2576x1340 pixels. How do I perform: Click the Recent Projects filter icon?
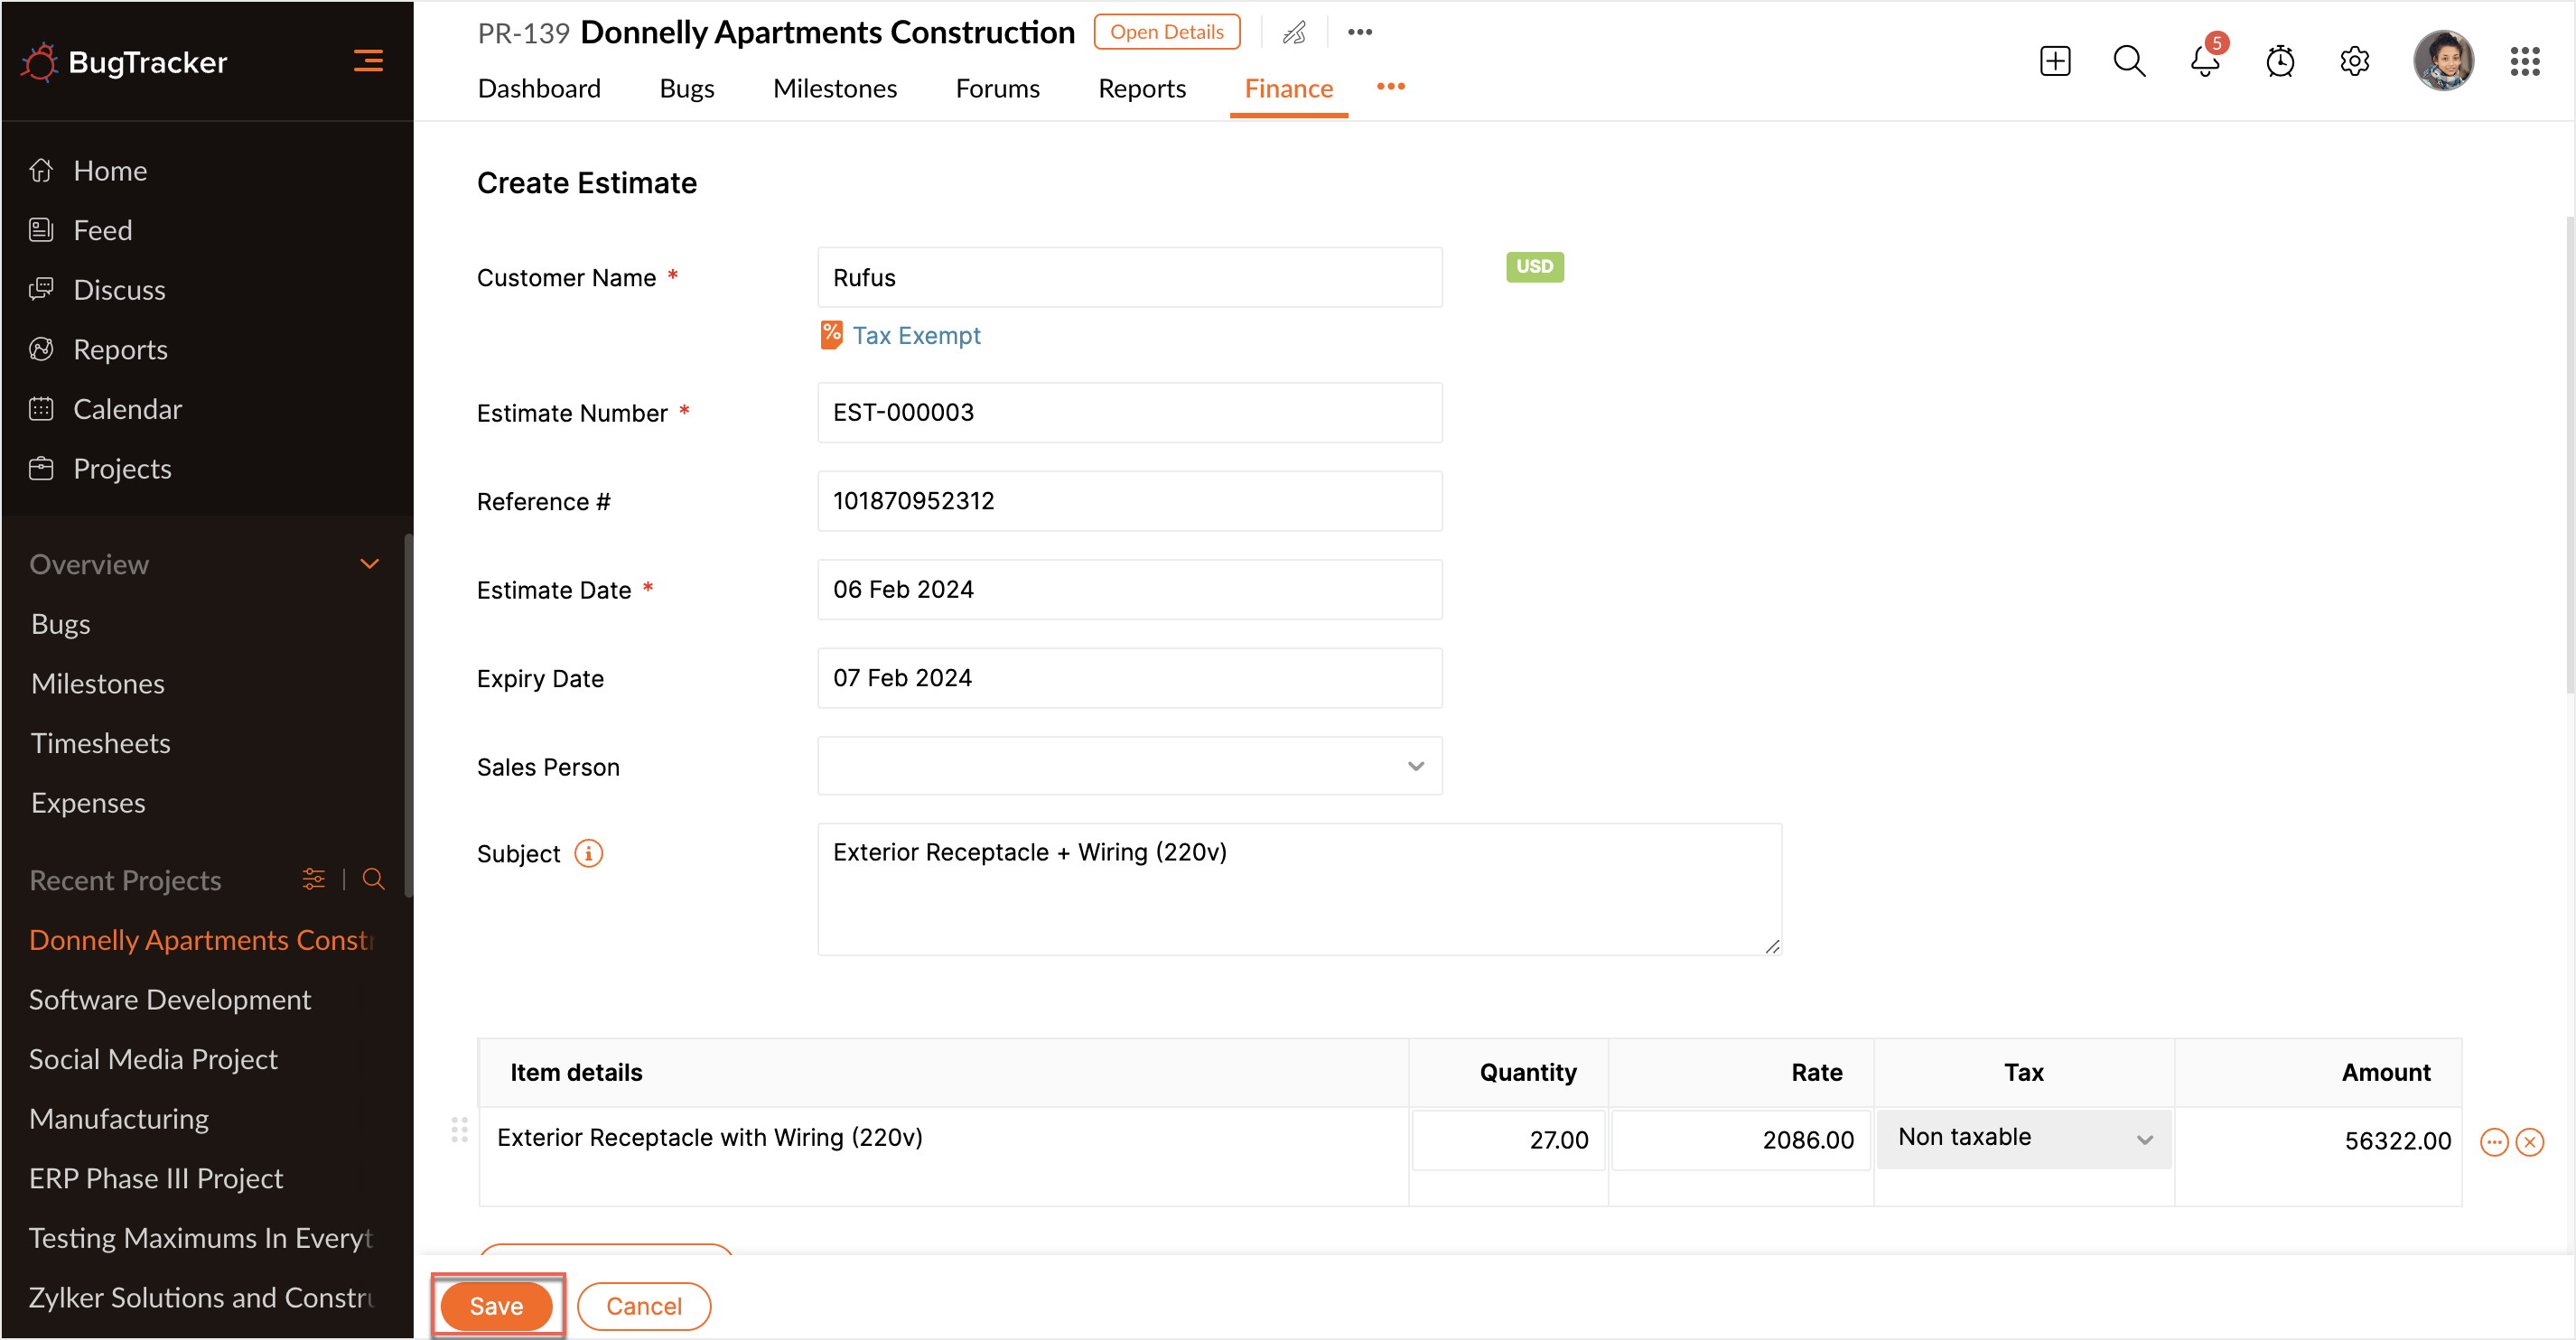[313, 879]
